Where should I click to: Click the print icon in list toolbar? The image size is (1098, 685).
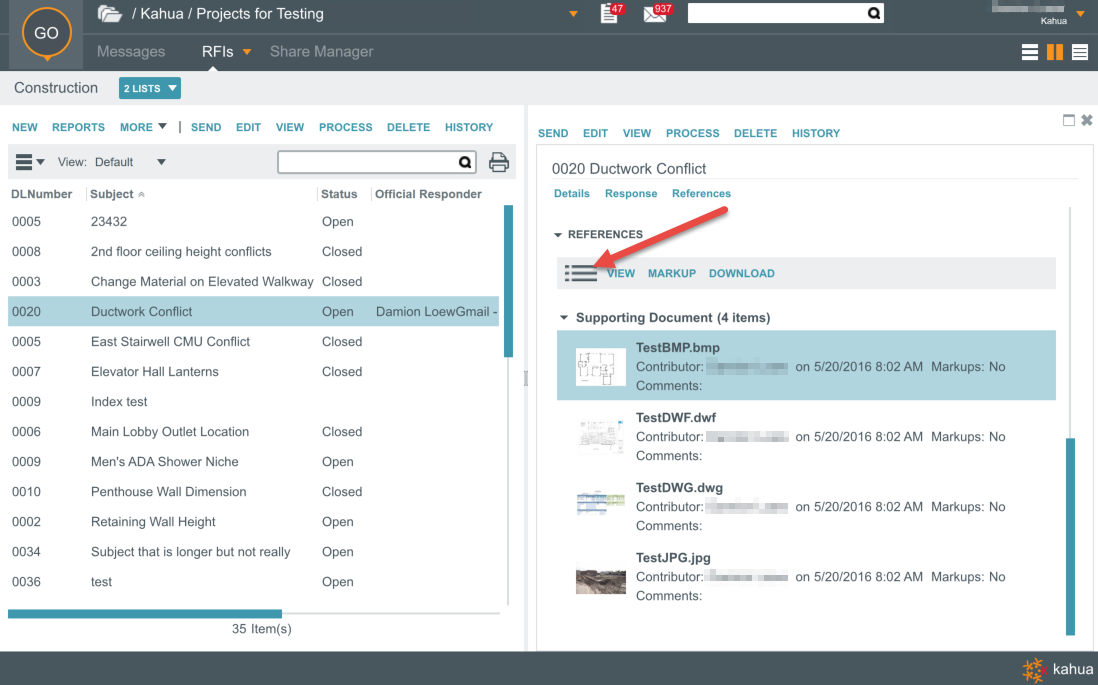[x=498, y=162]
